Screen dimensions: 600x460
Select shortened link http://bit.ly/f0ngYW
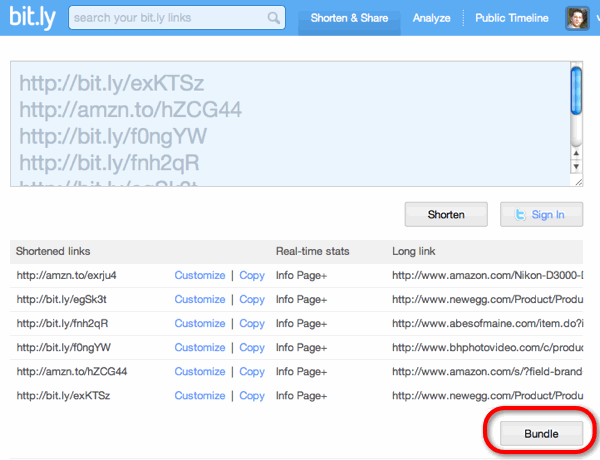(x=64, y=347)
